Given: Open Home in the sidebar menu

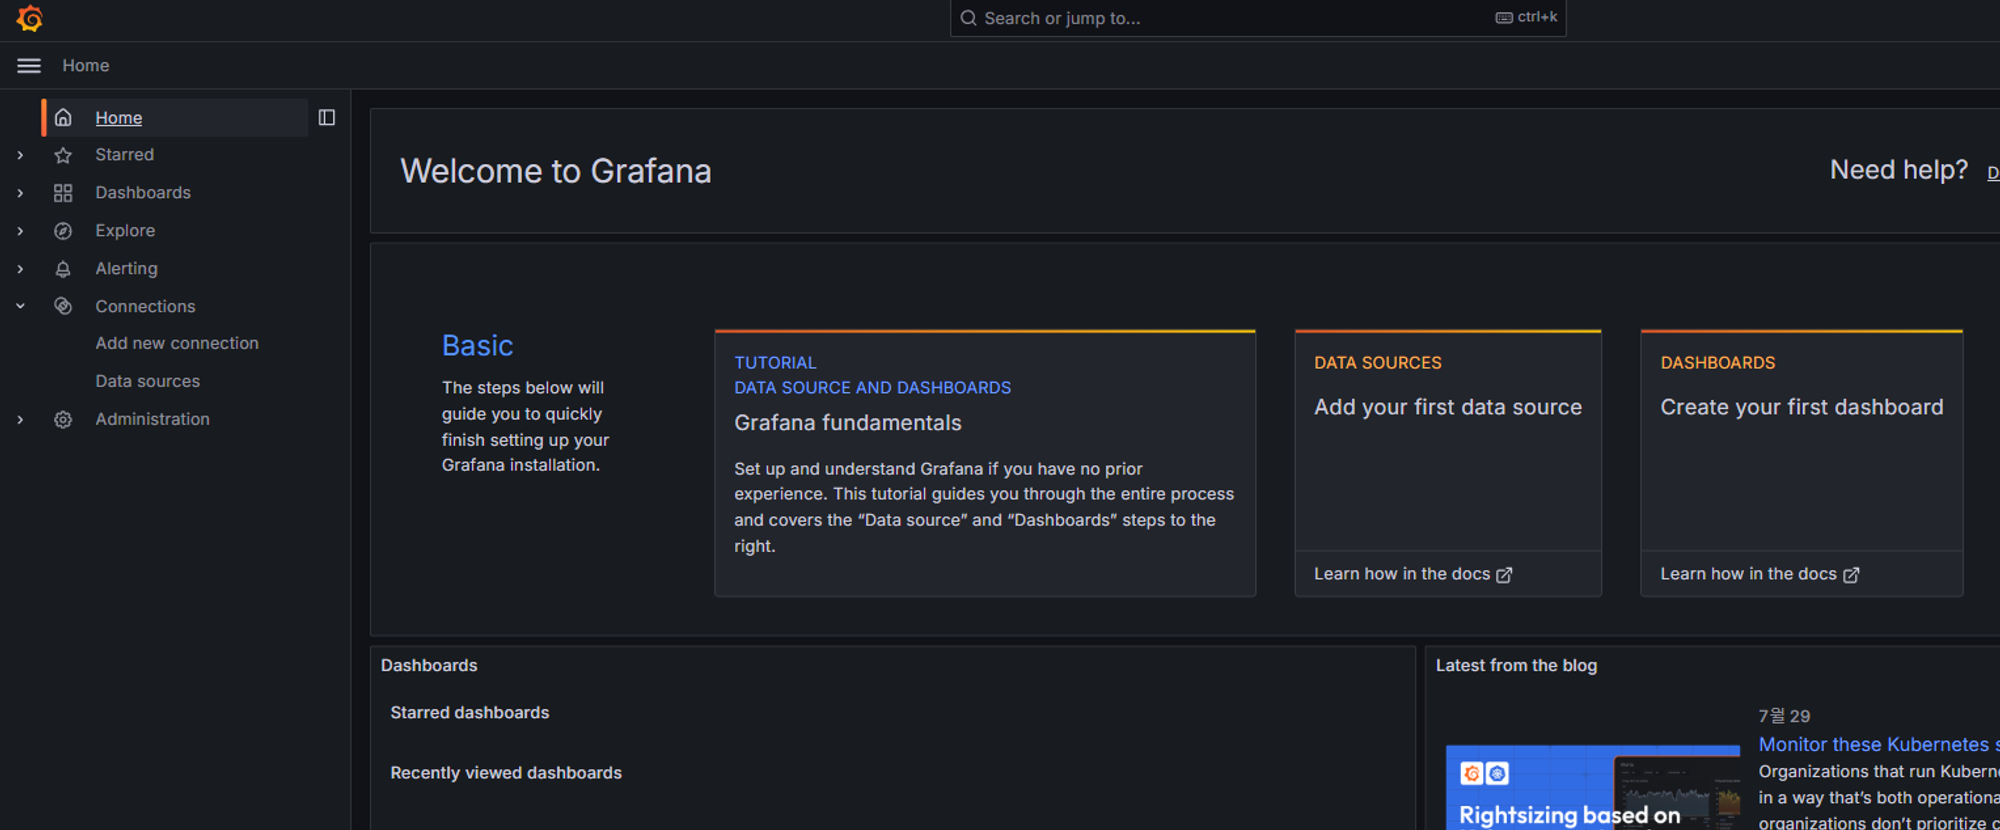Looking at the screenshot, I should pos(118,118).
